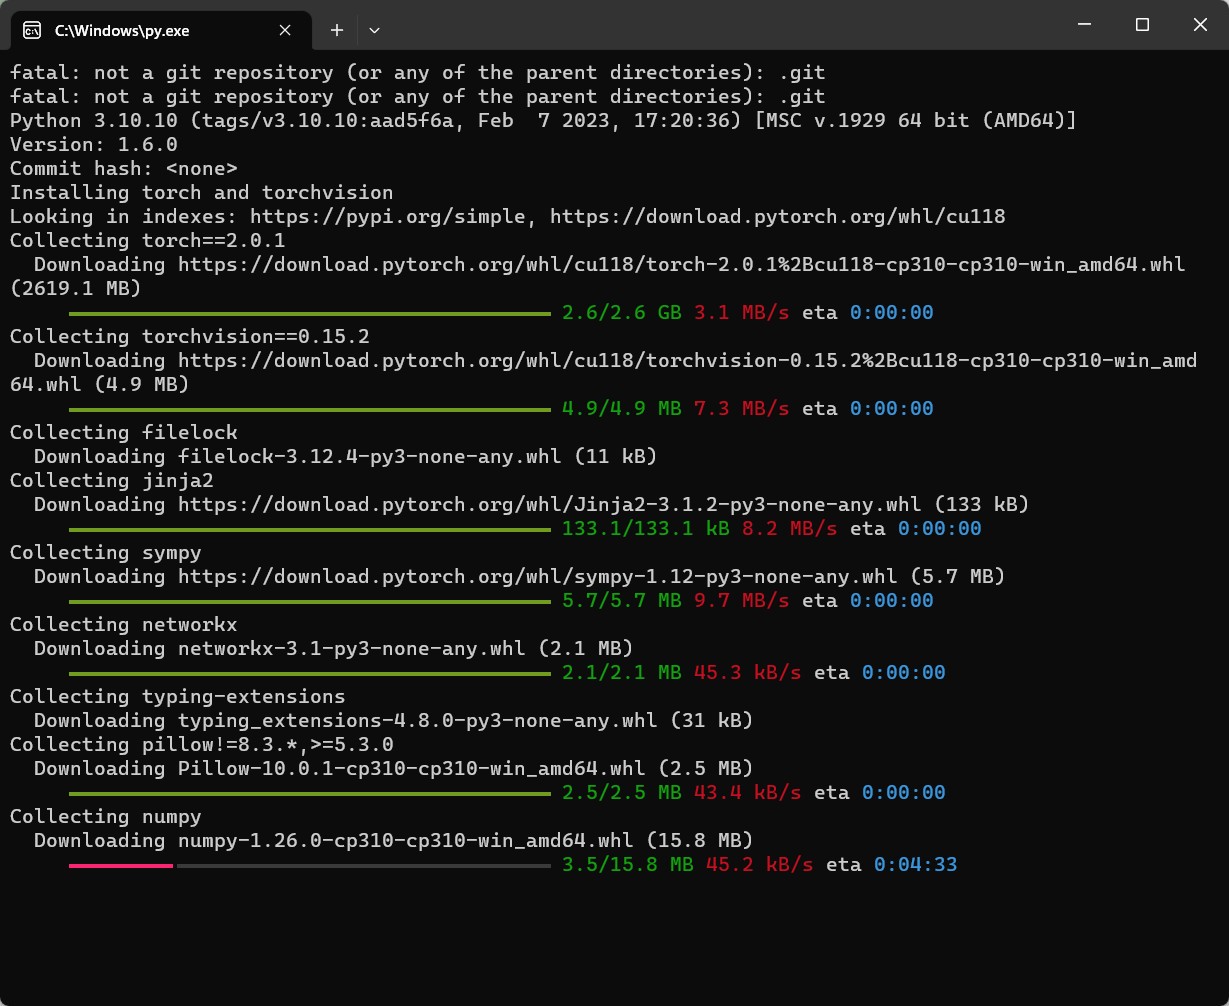Image resolution: width=1229 pixels, height=1006 pixels.
Task: Click the 'Collecting numpy' line
Action: coord(106,817)
